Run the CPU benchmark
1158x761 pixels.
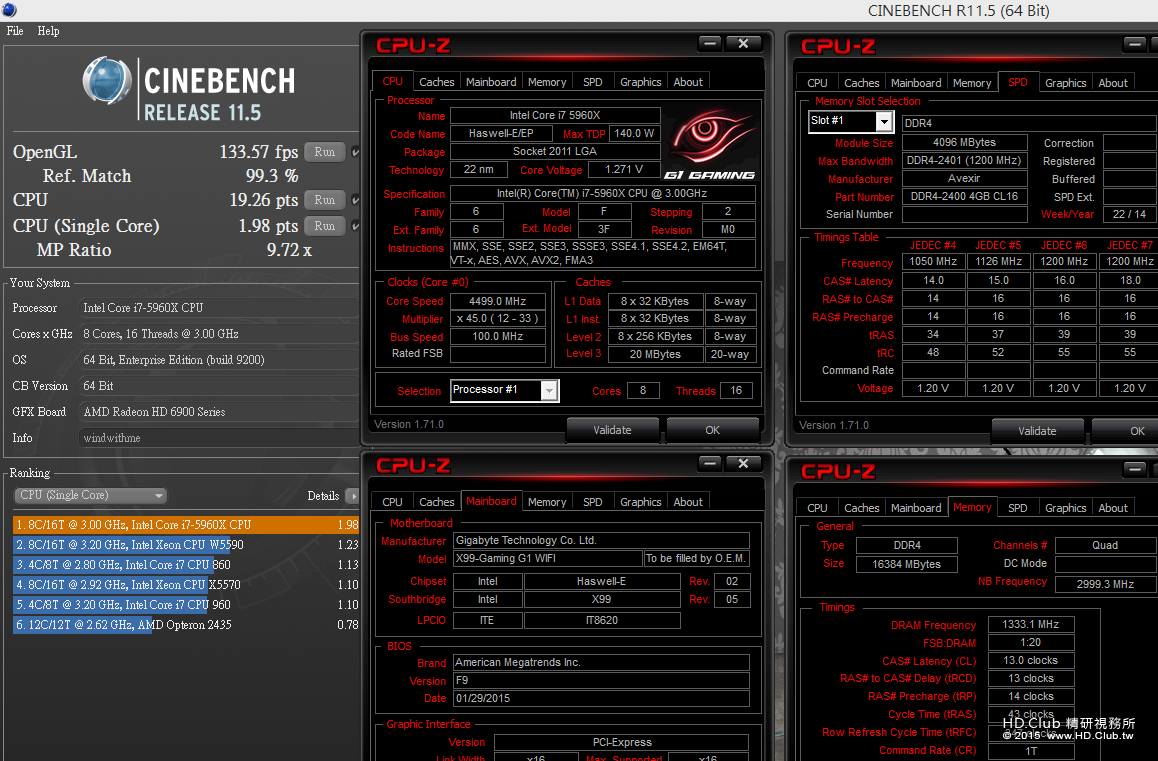(x=325, y=200)
